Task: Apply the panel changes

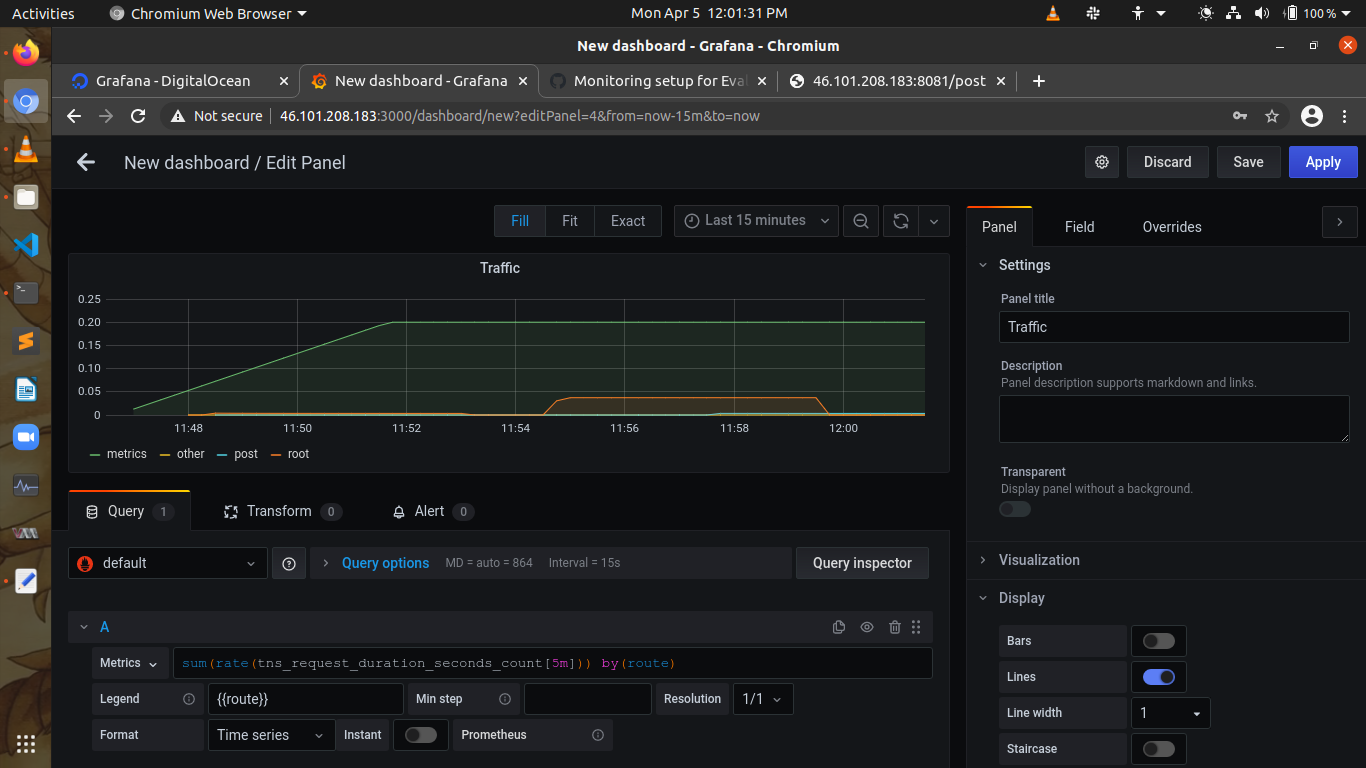Action: click(1322, 161)
